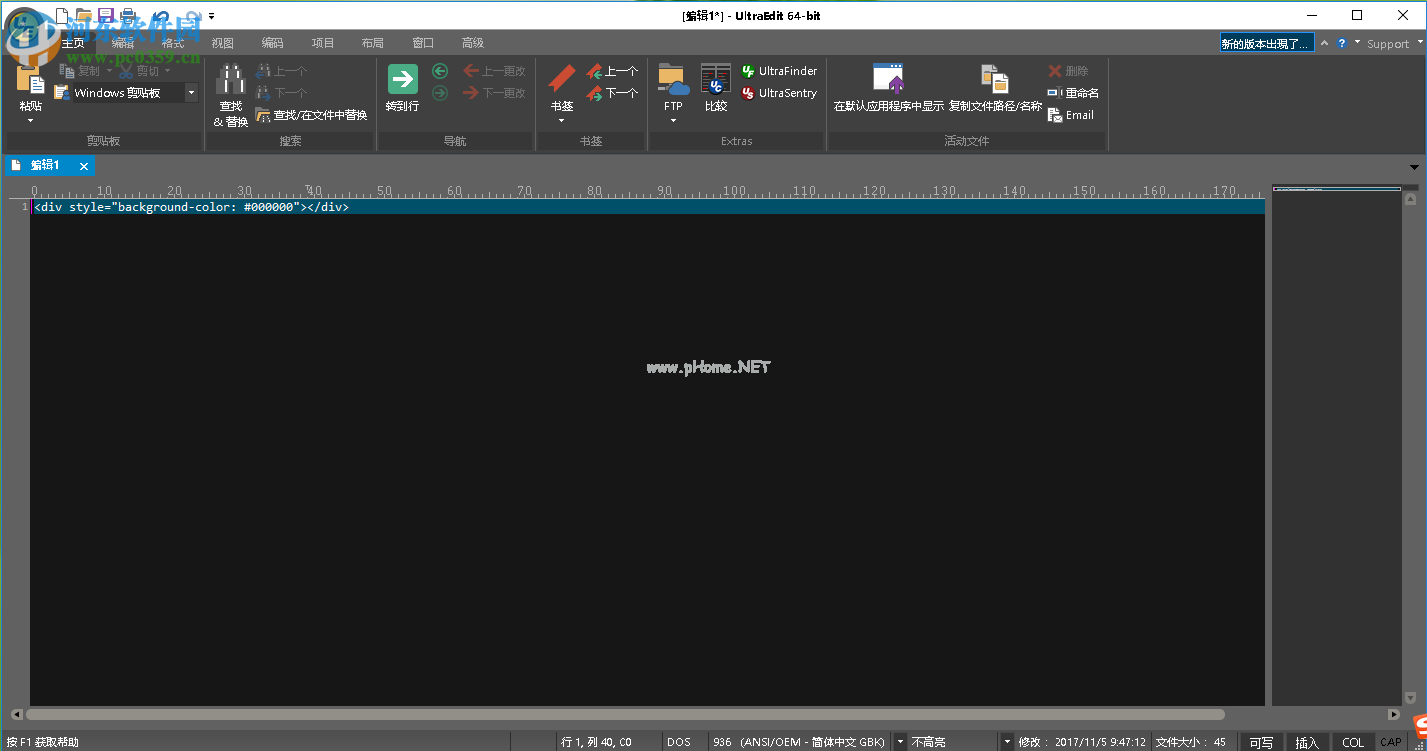
Task: Click the 新的版本出现了 notification box
Action: click(x=1267, y=43)
